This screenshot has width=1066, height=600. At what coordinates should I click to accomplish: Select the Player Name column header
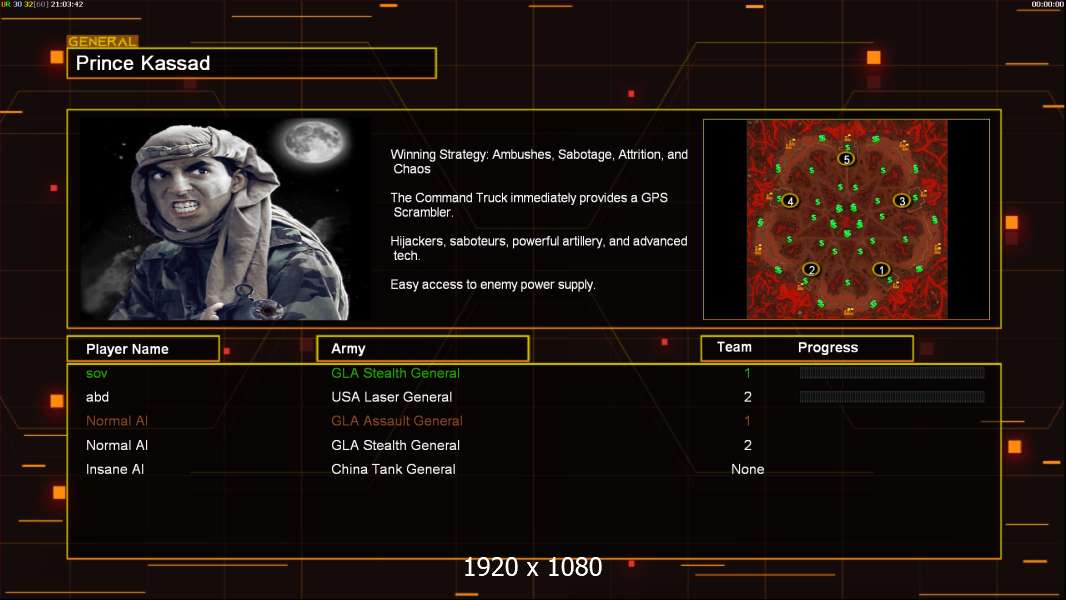pos(143,349)
